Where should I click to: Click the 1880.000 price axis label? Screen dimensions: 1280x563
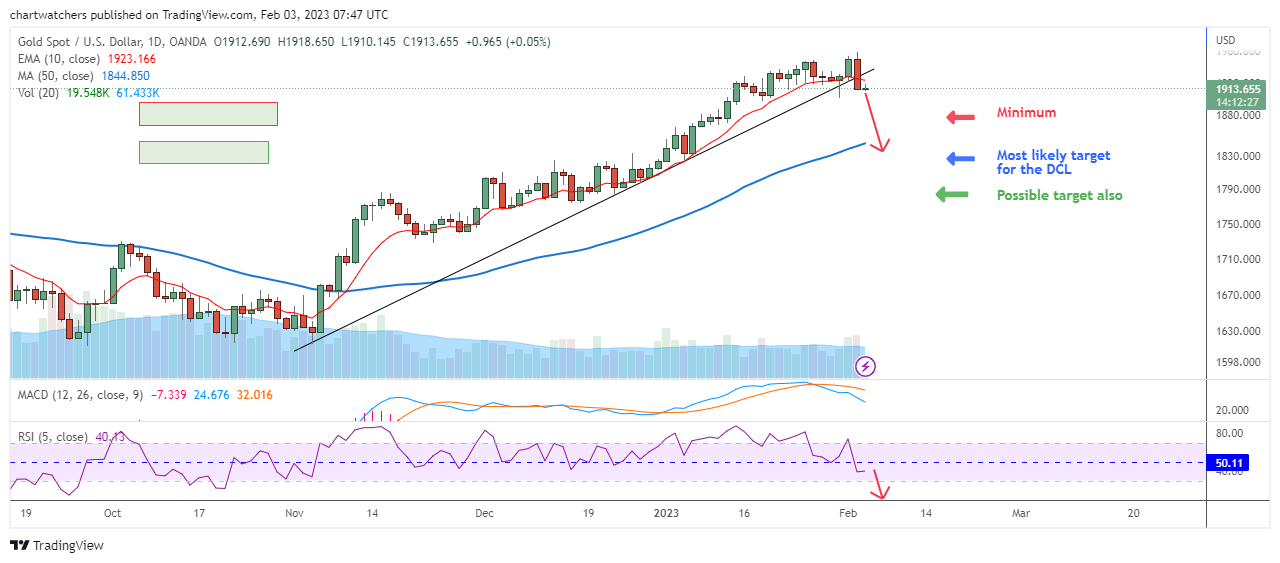point(1237,116)
